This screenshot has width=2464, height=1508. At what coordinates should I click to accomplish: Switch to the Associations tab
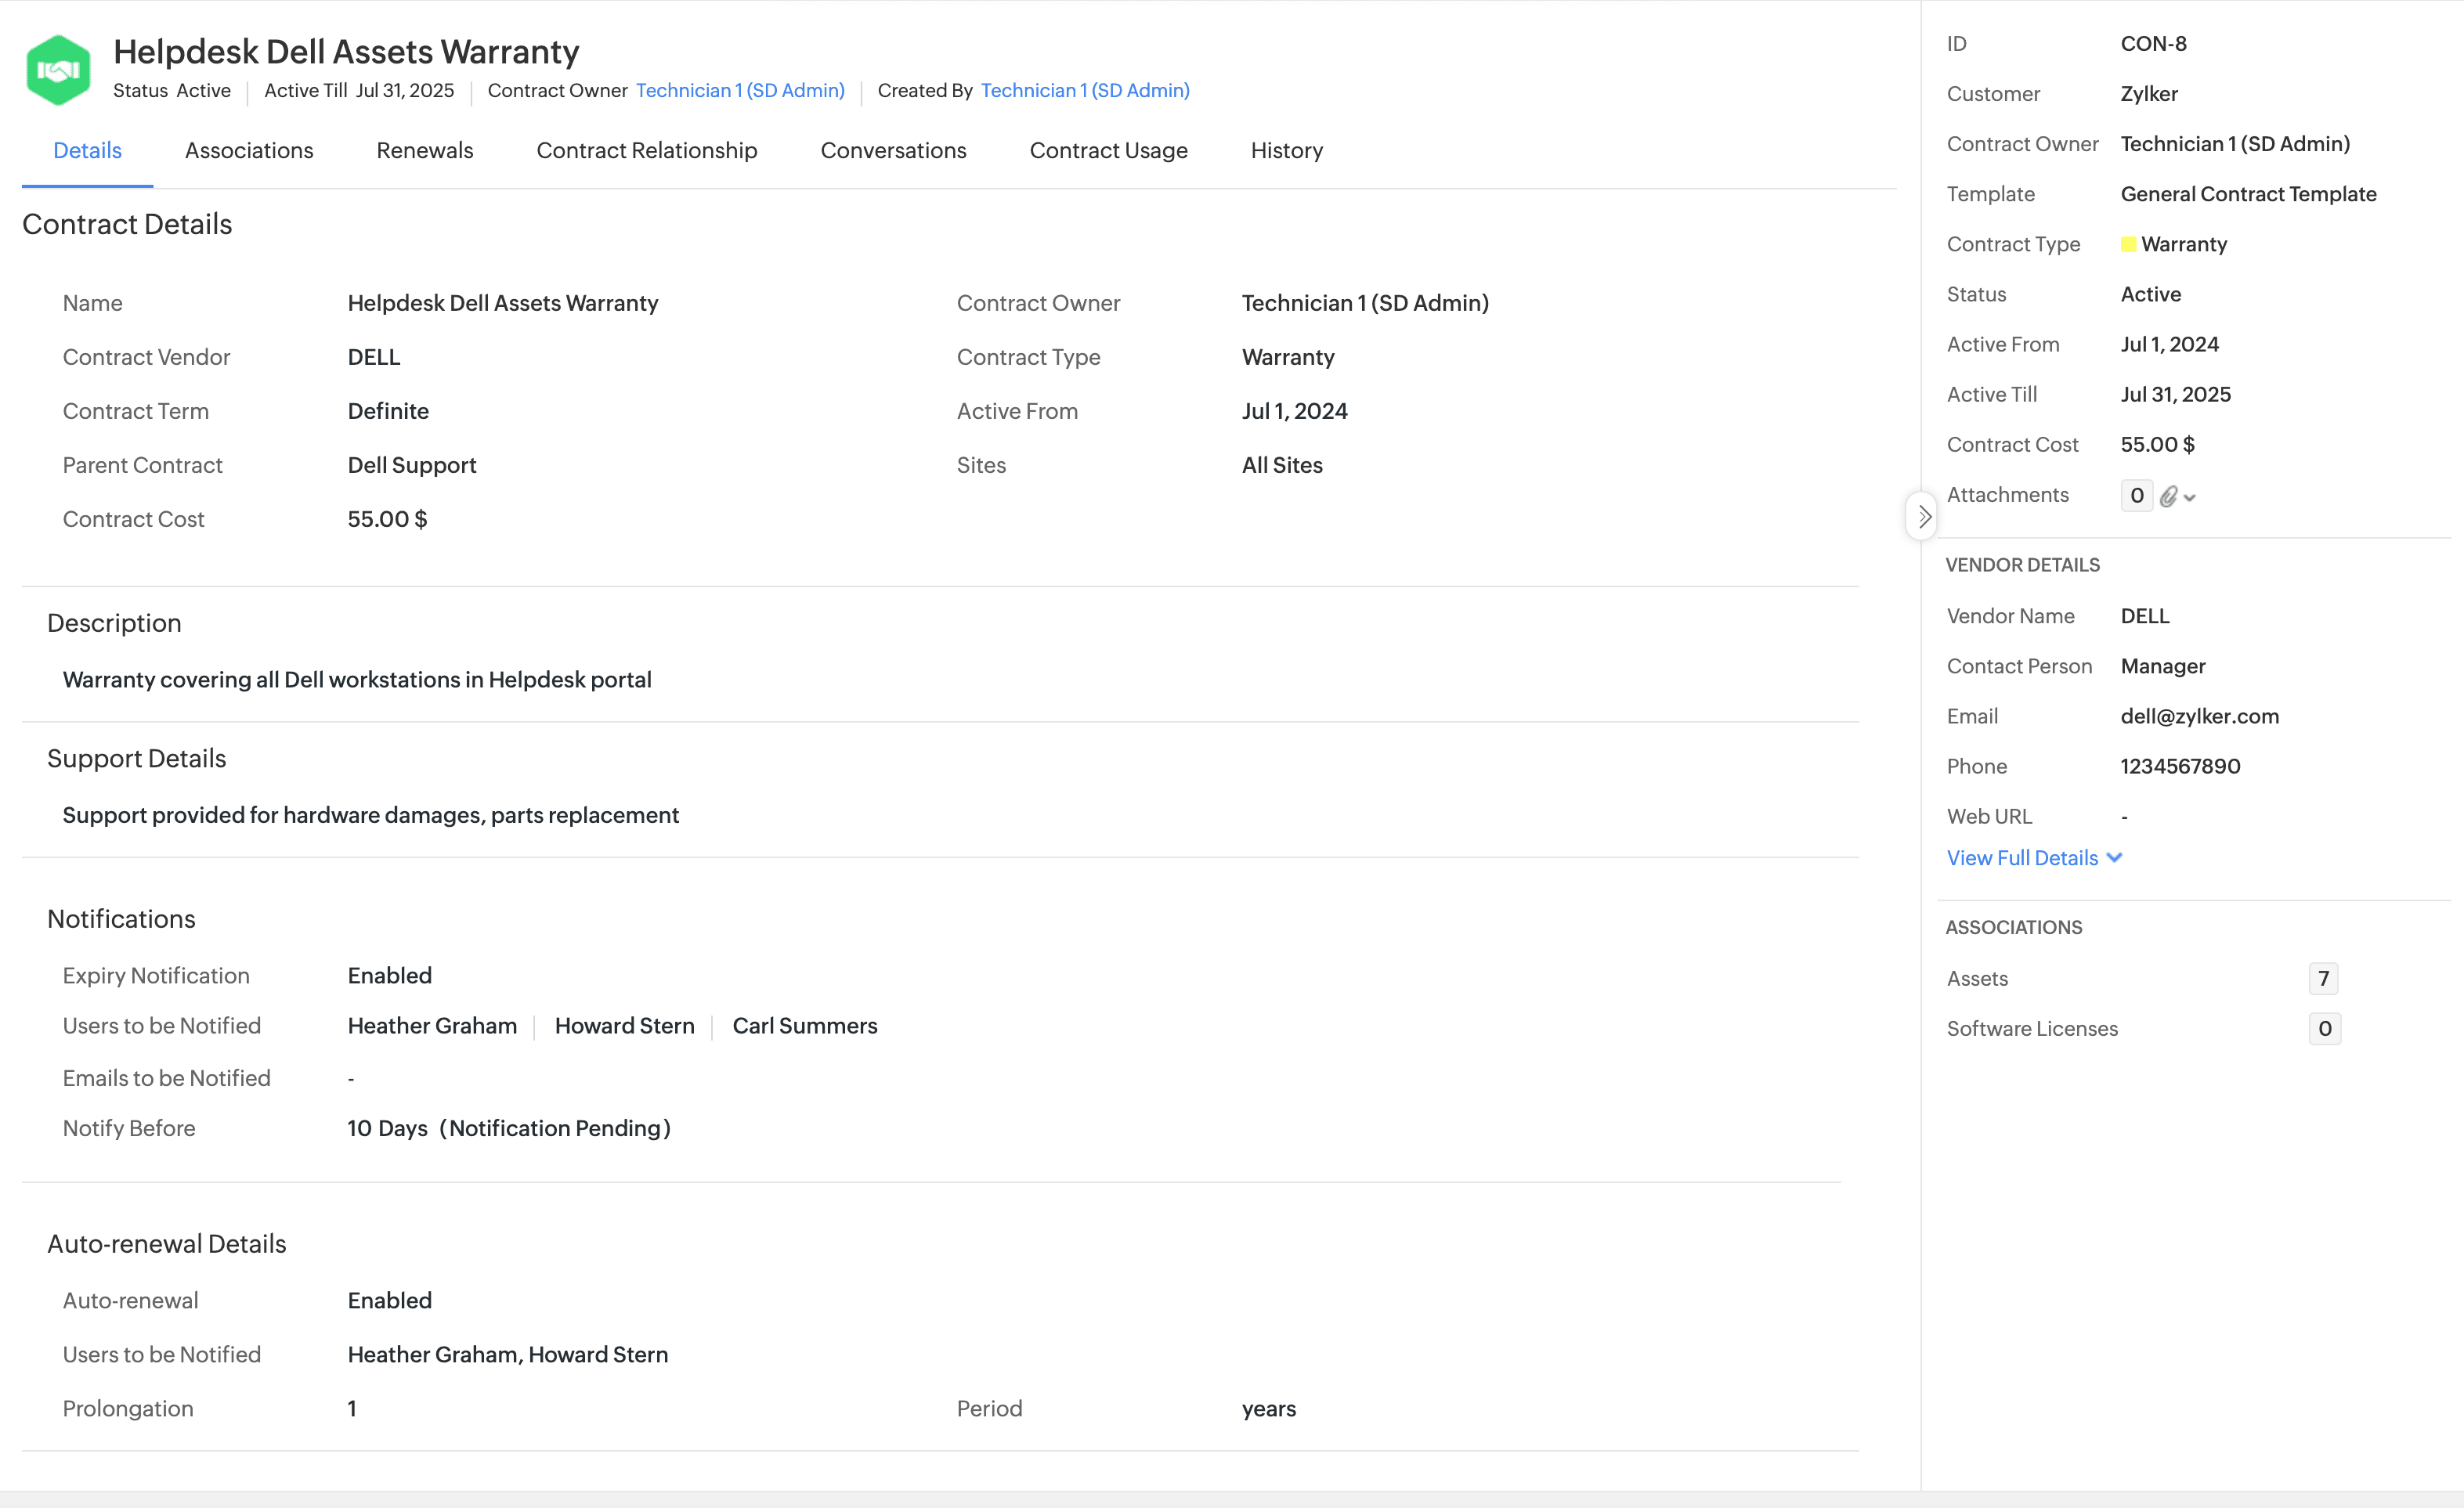(249, 150)
